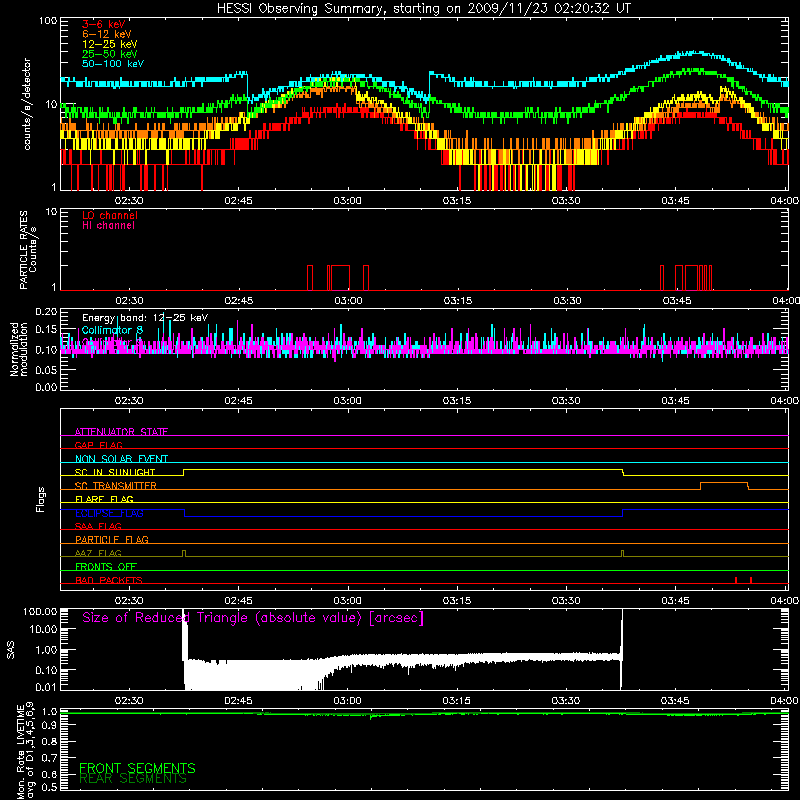Viewport: 800px width, 800px height.
Task: Click the '10.00' tick on SAS axis
Action: tap(42, 629)
